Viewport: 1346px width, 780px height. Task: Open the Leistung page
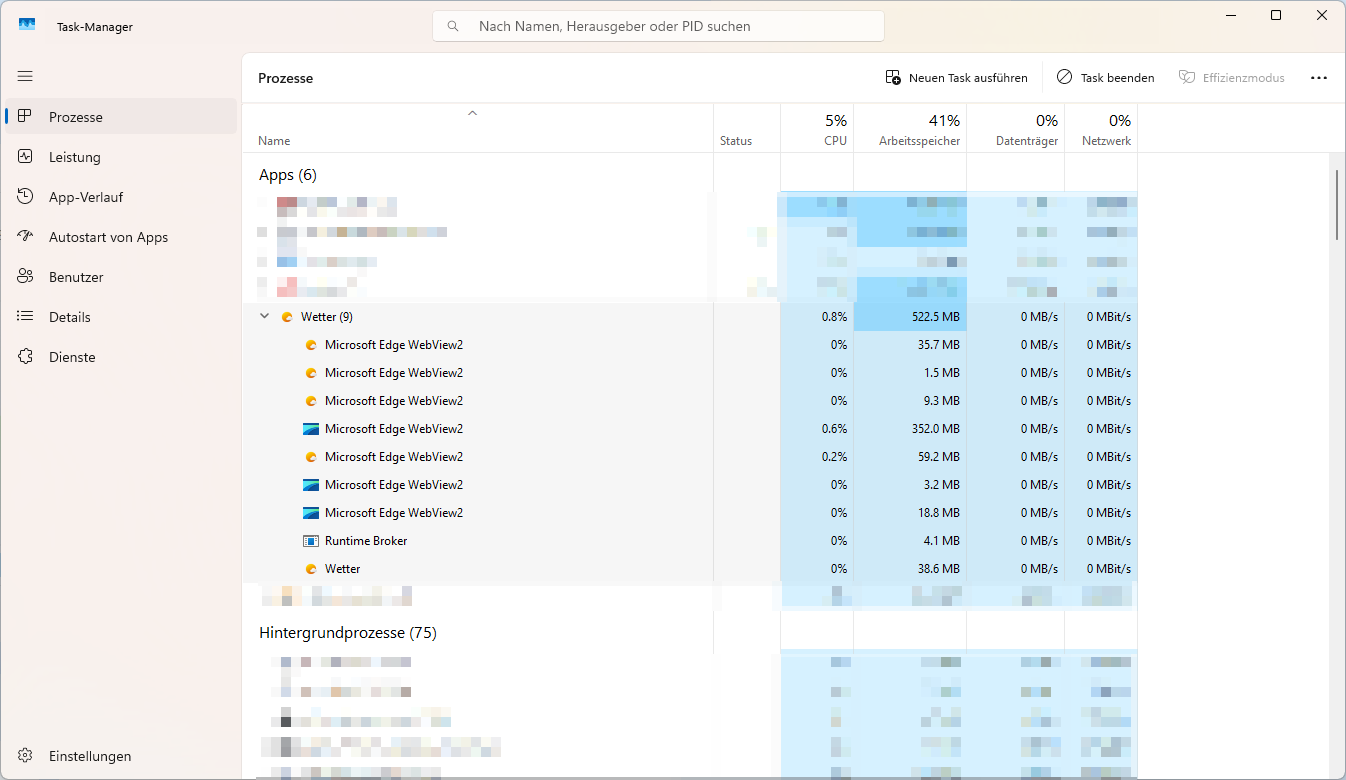pos(121,157)
